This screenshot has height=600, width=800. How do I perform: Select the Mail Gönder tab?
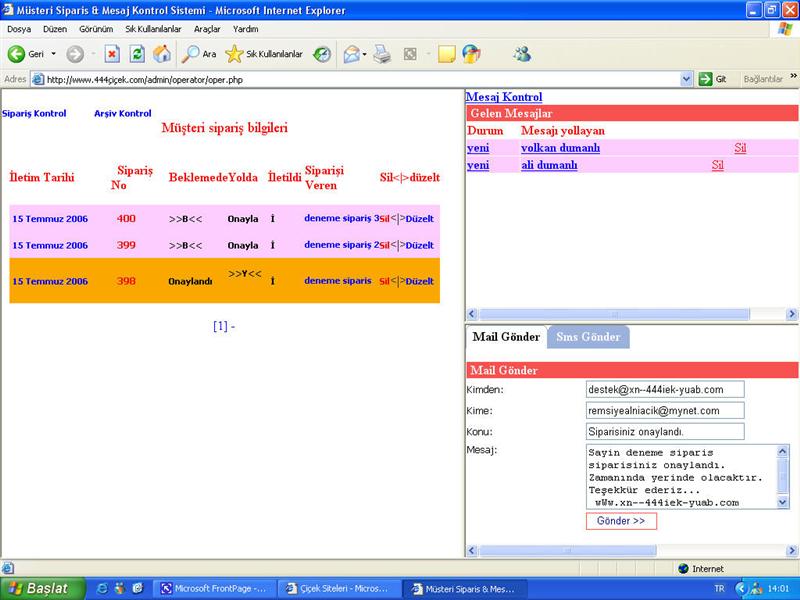[x=506, y=337]
